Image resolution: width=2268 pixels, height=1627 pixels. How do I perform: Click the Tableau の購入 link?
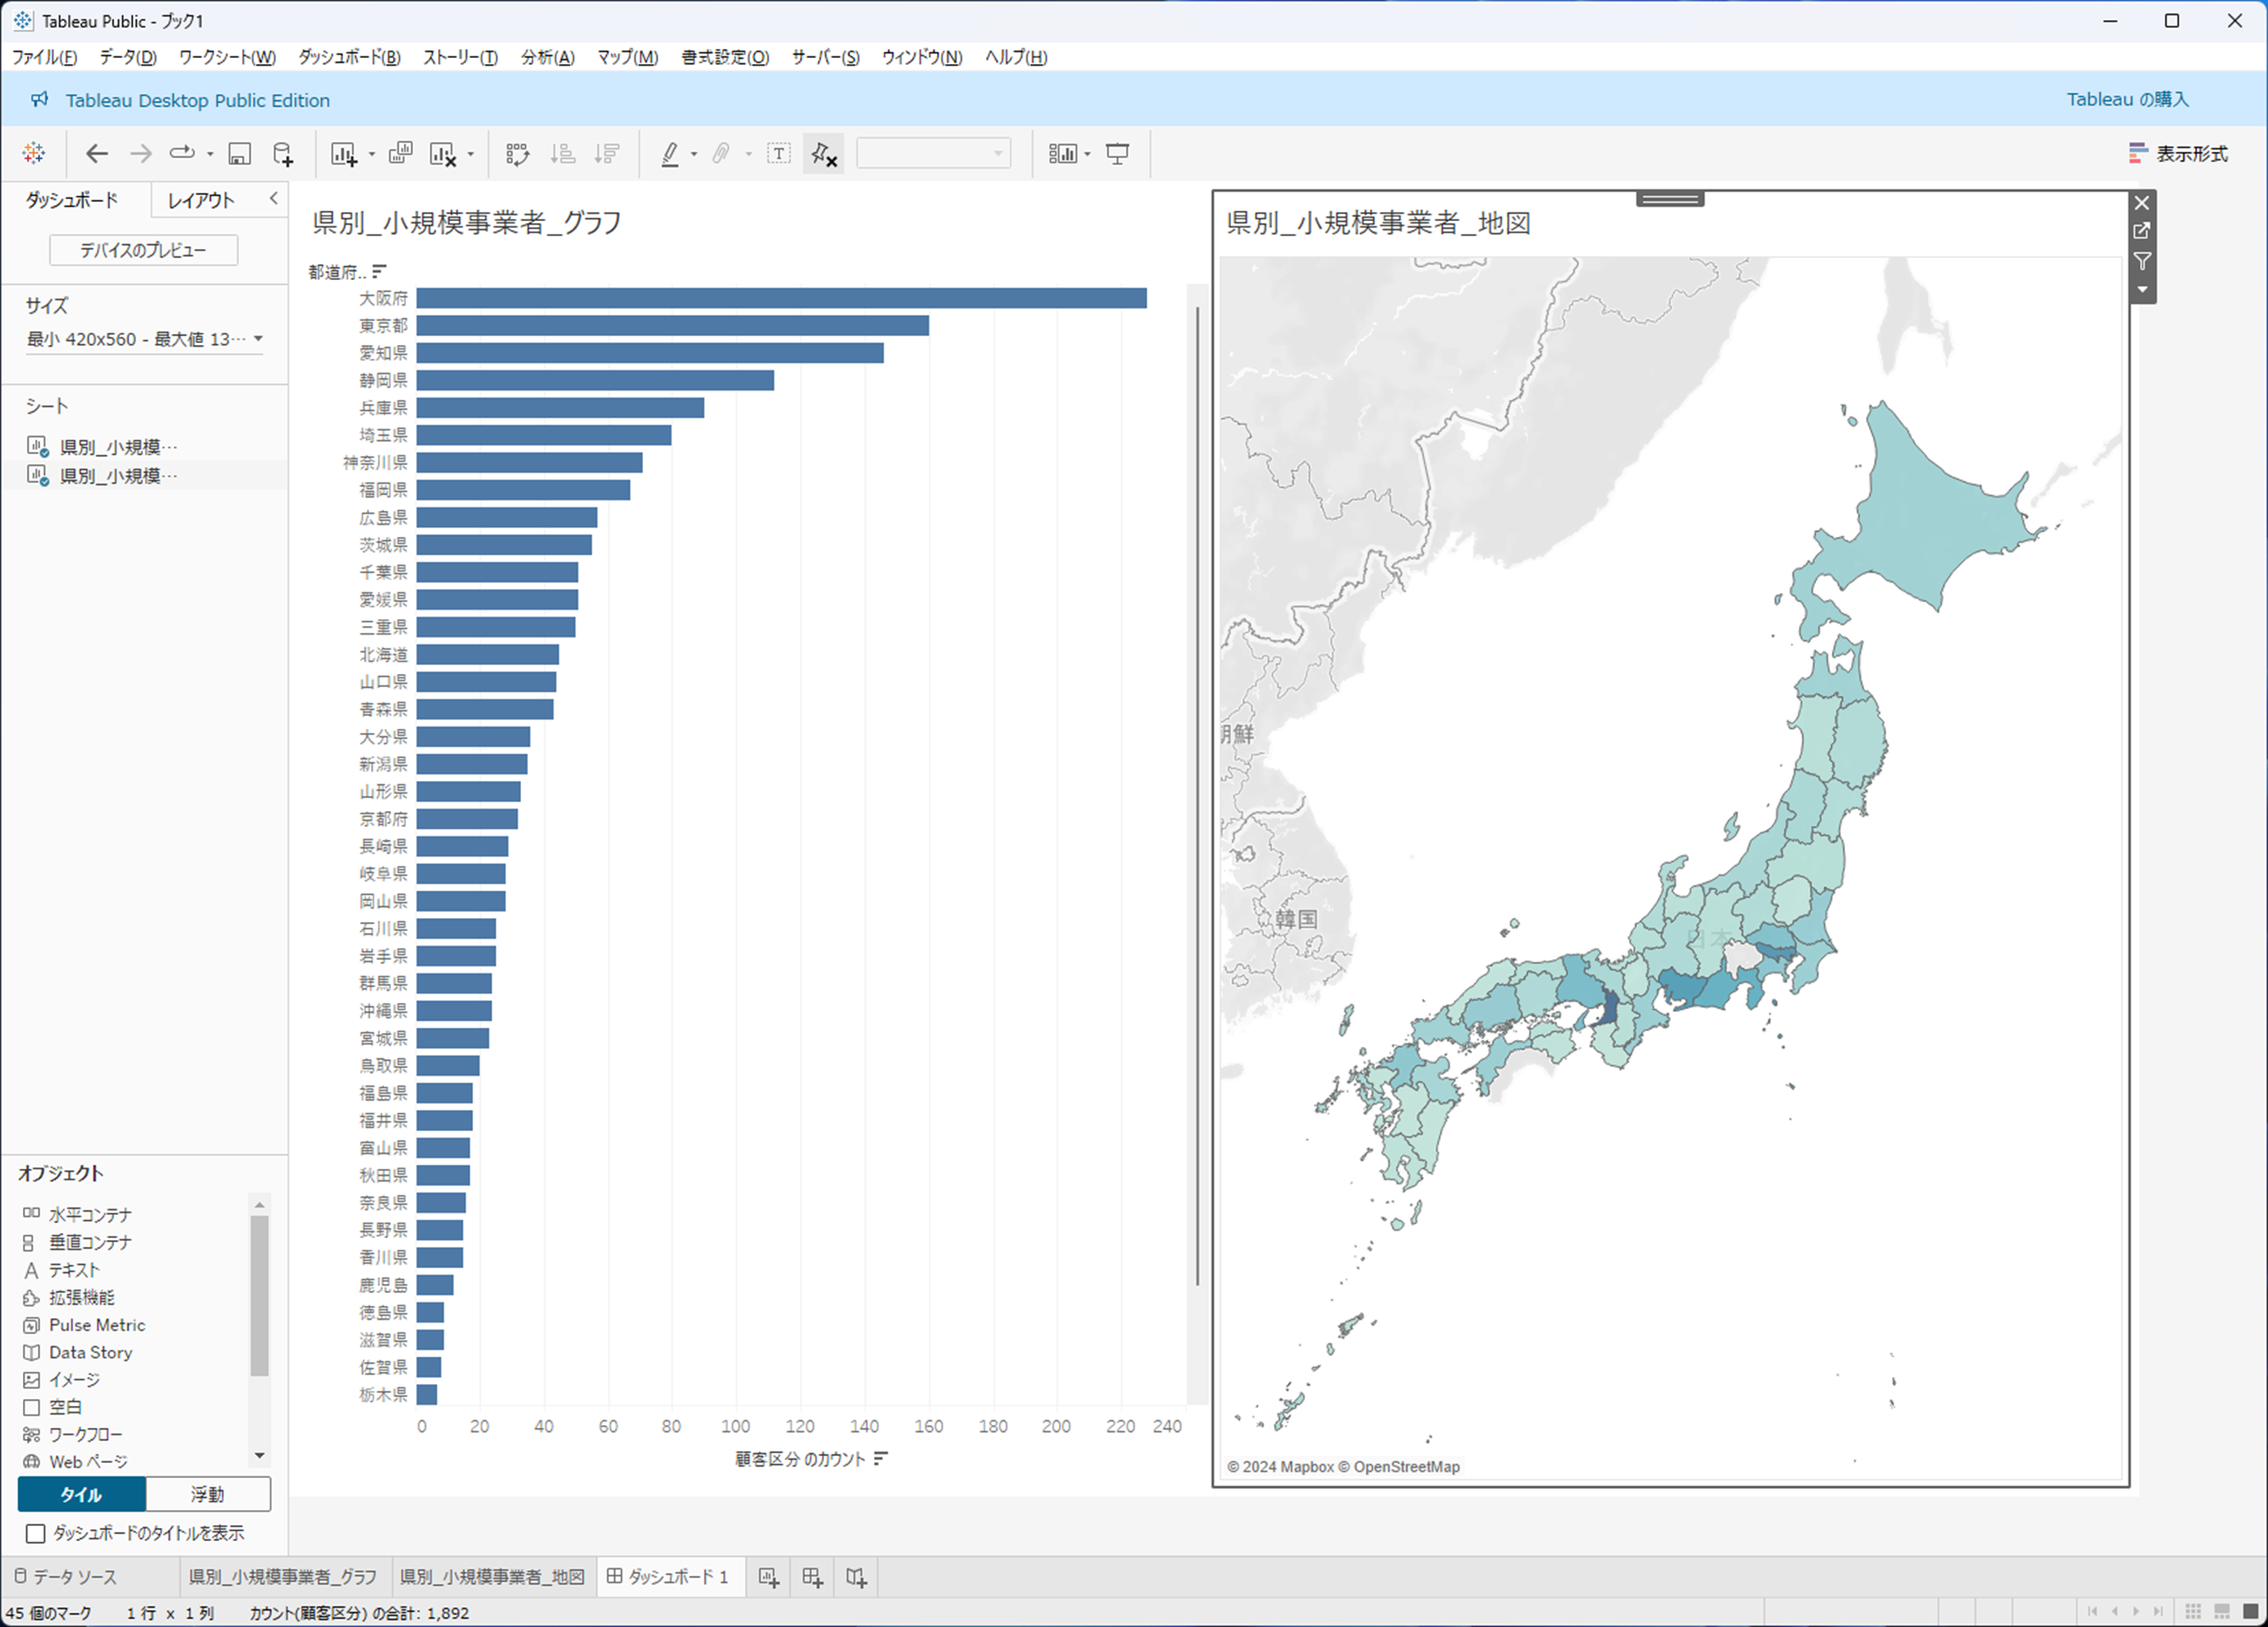[2127, 100]
